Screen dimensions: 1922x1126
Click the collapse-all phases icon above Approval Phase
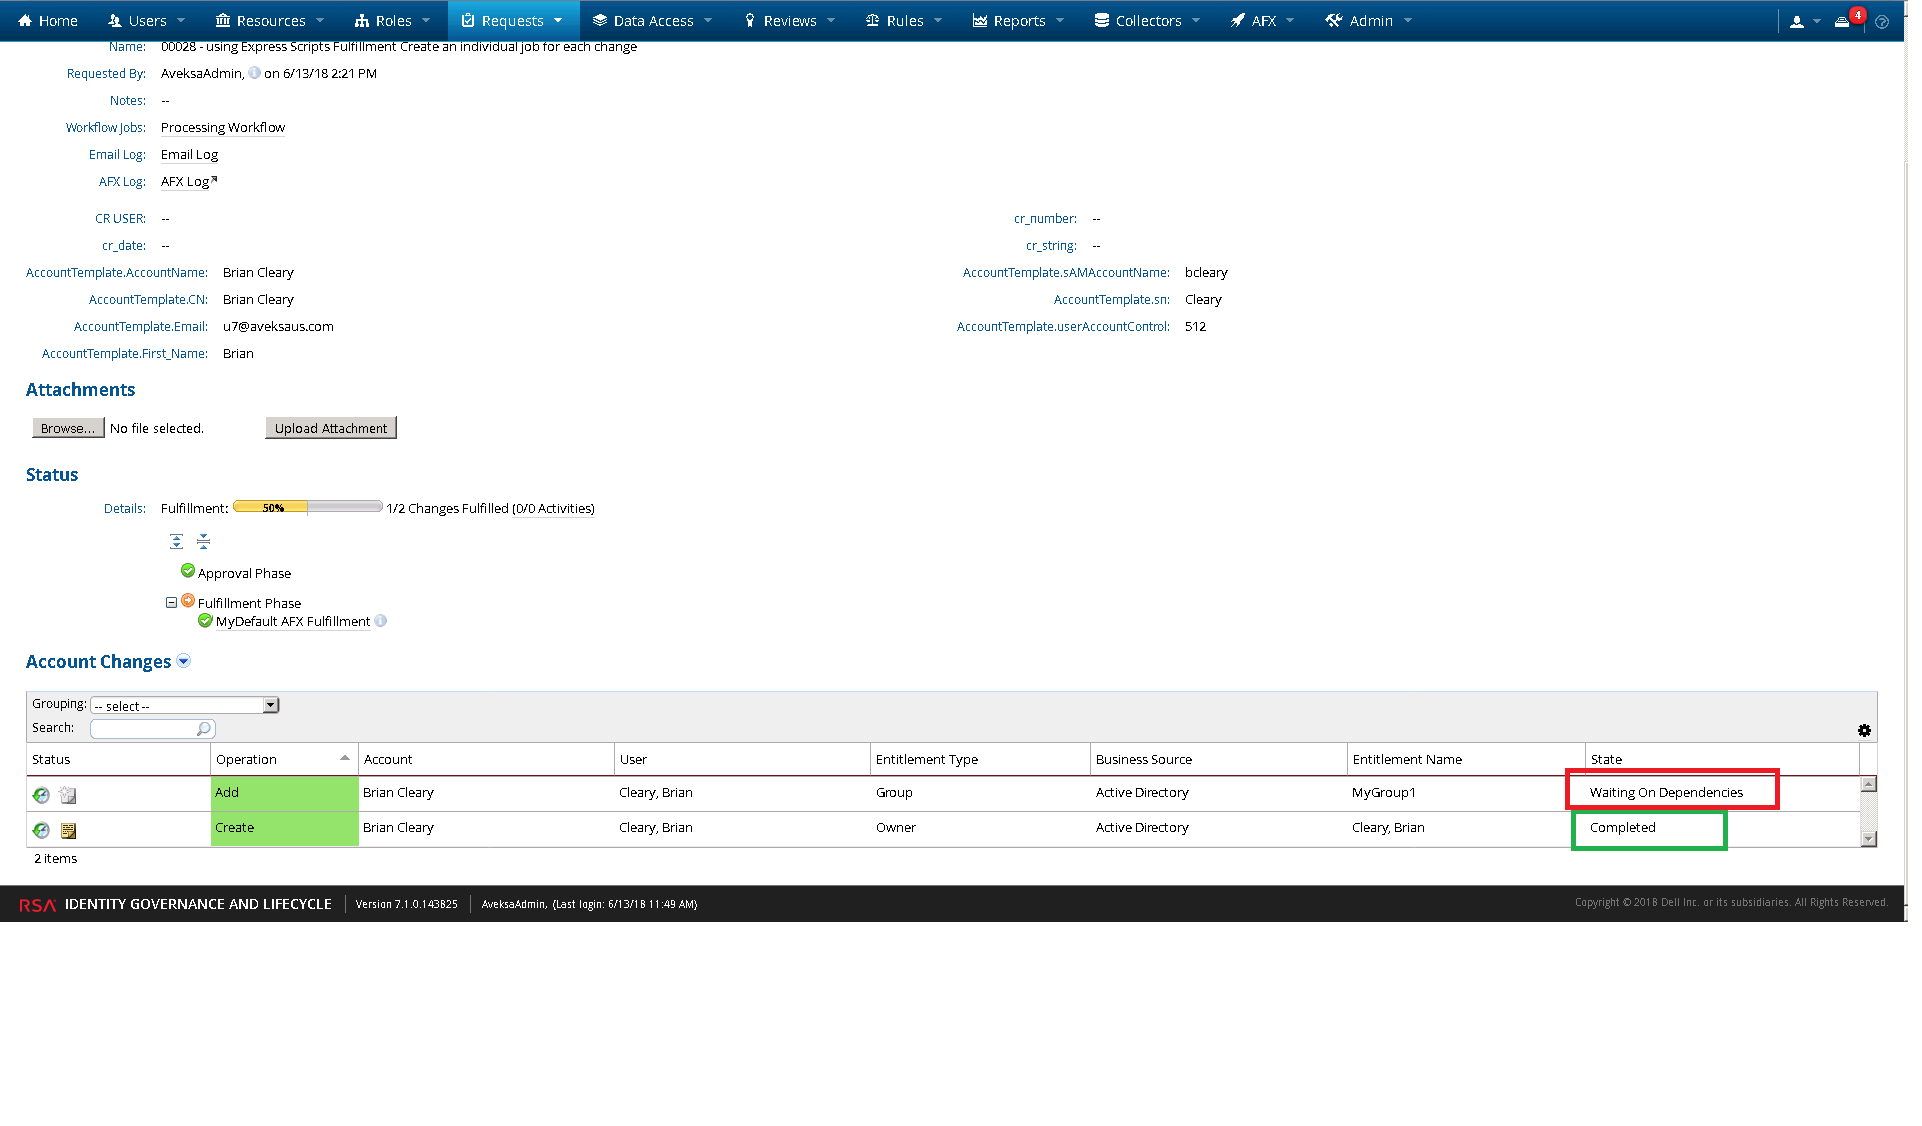(203, 541)
